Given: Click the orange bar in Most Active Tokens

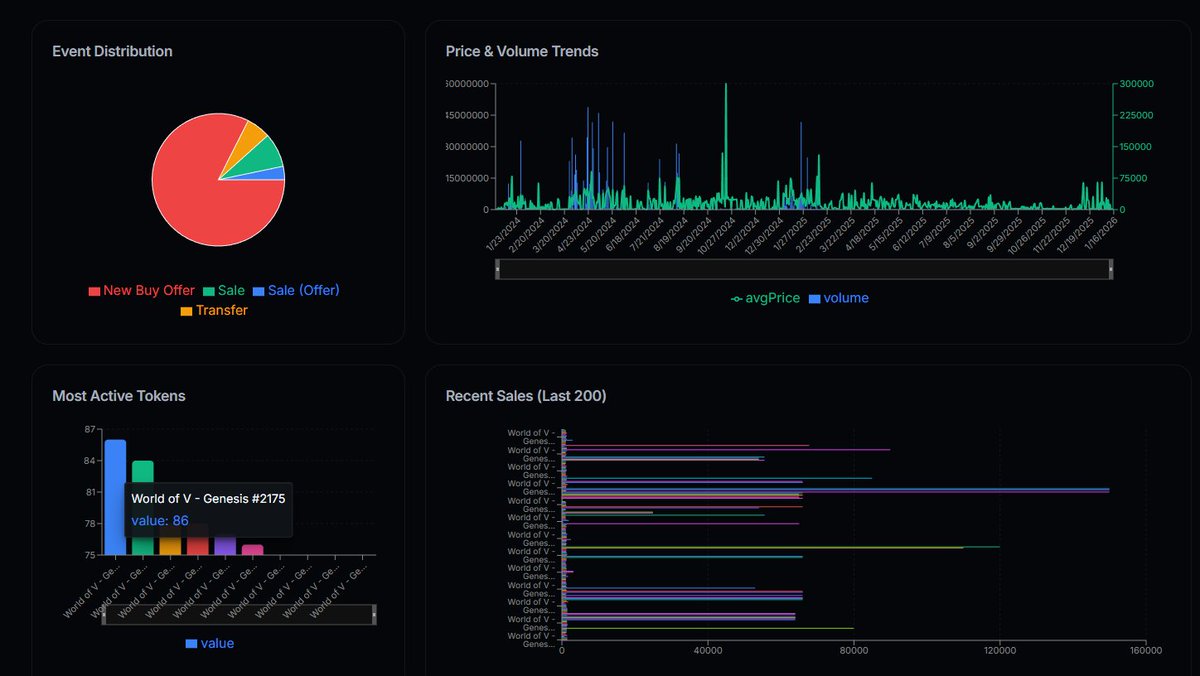Looking at the screenshot, I should click(x=170, y=546).
